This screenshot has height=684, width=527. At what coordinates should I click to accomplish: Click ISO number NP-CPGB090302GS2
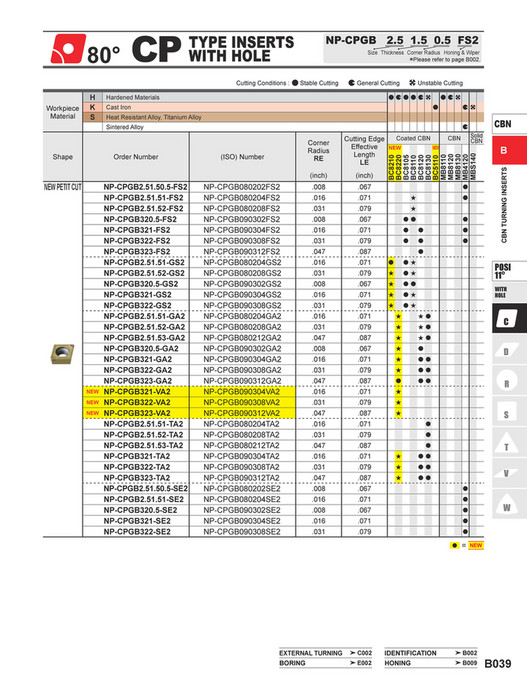pos(242,284)
